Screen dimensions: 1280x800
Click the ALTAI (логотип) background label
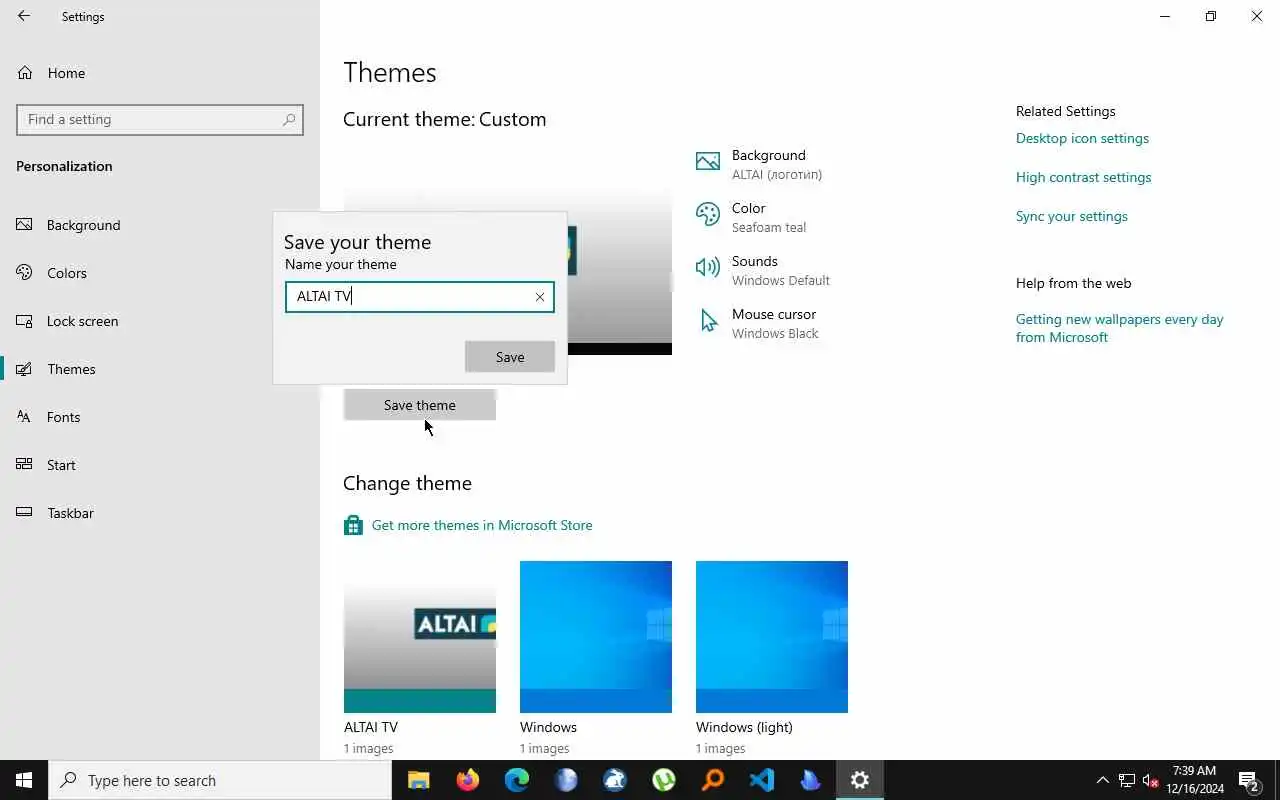tap(777, 174)
